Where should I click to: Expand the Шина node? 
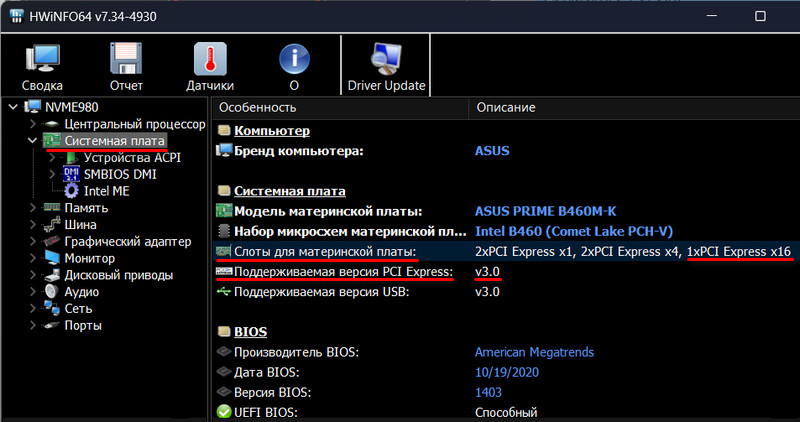33,225
